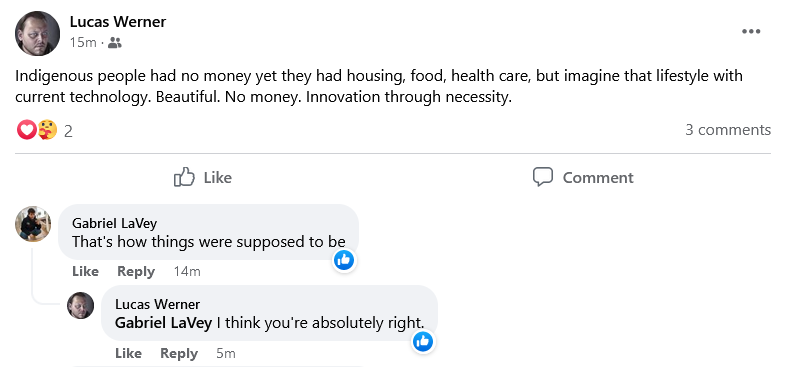Viewport: 788px width, 367px height.
Task: Click the friends audience icon beside 15m
Action: coord(115,43)
